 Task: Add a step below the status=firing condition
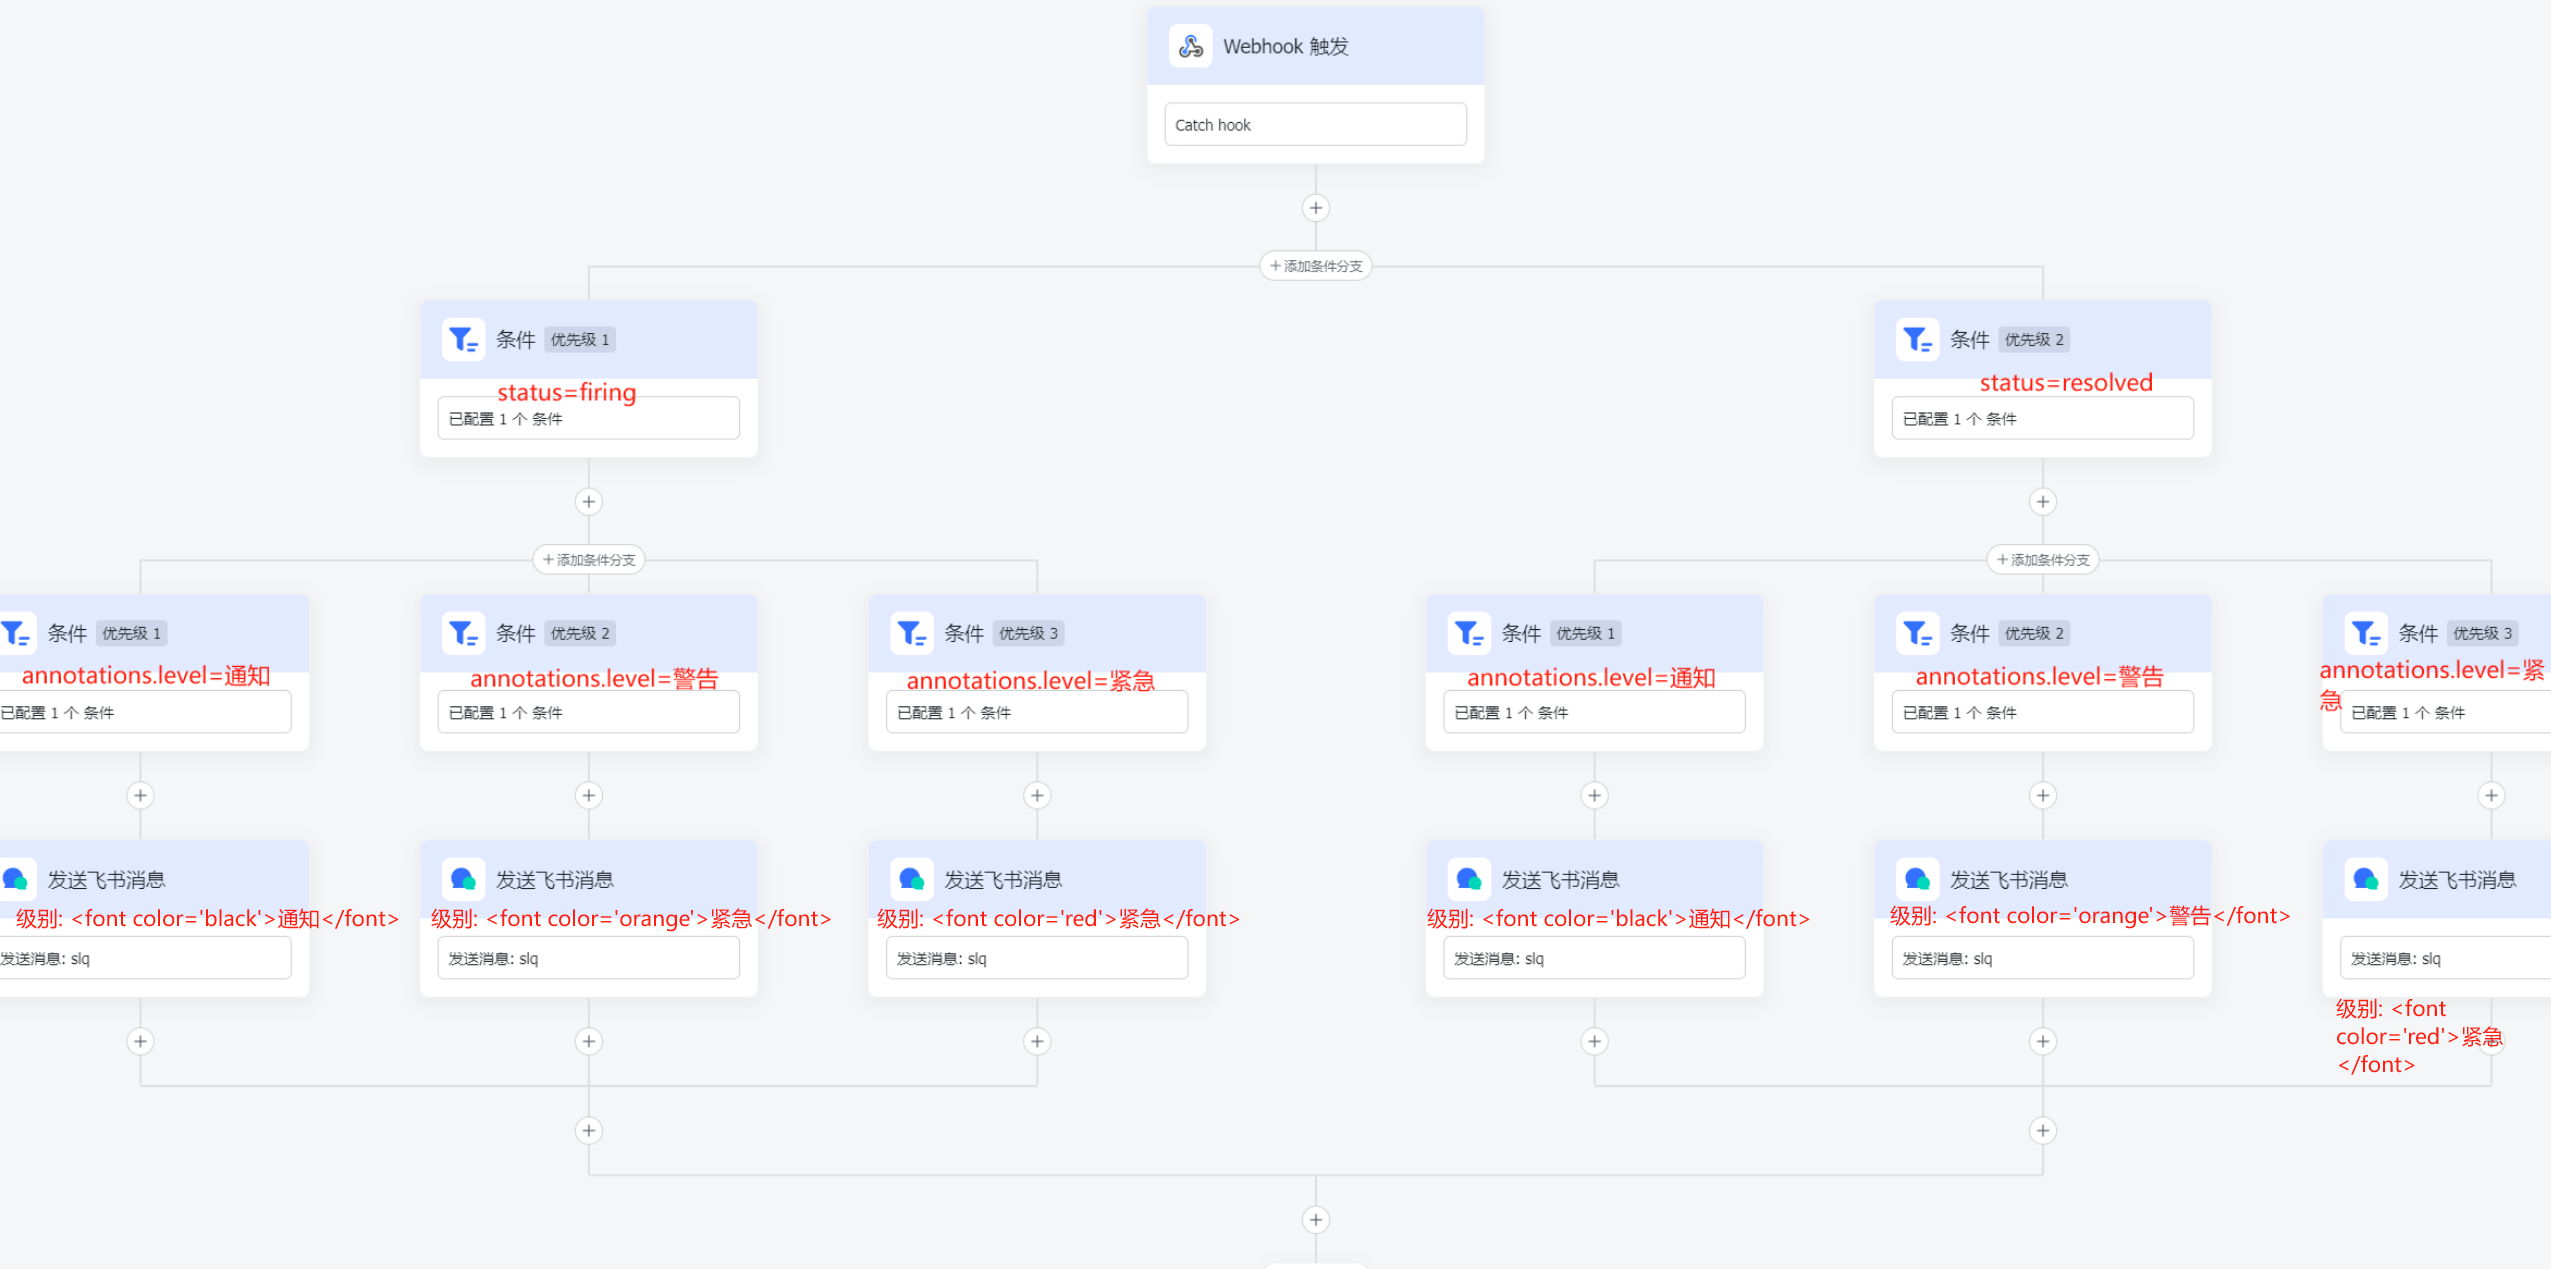tap(589, 502)
